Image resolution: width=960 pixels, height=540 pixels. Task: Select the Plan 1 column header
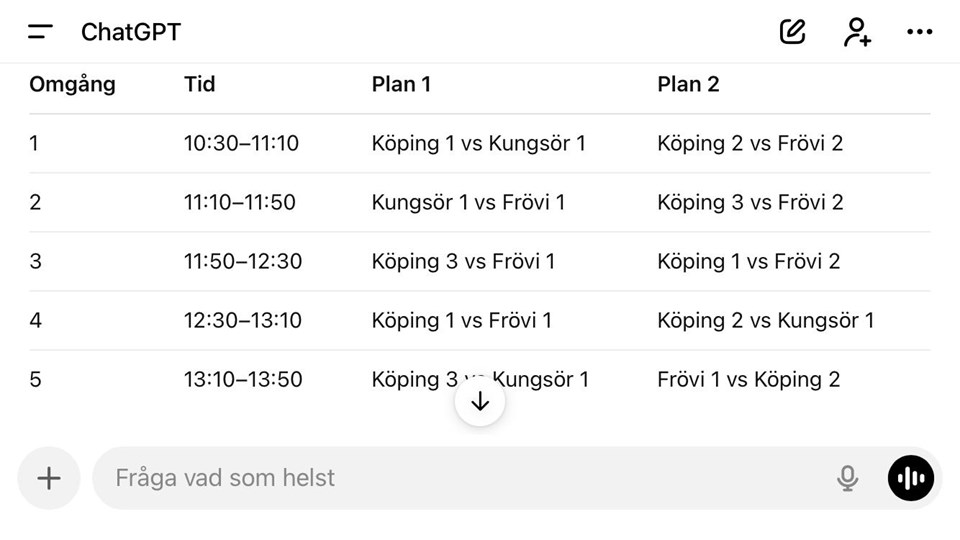click(x=401, y=84)
